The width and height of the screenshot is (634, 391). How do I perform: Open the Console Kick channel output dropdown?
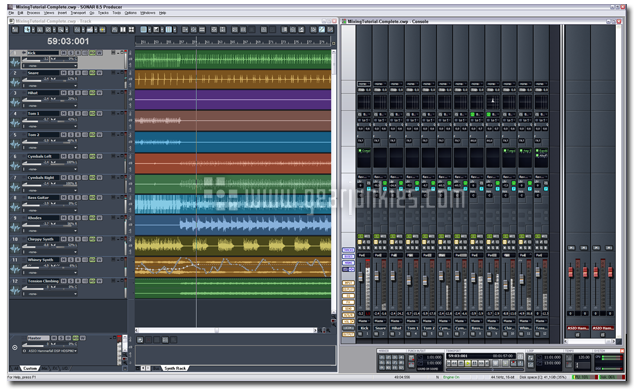(364, 321)
